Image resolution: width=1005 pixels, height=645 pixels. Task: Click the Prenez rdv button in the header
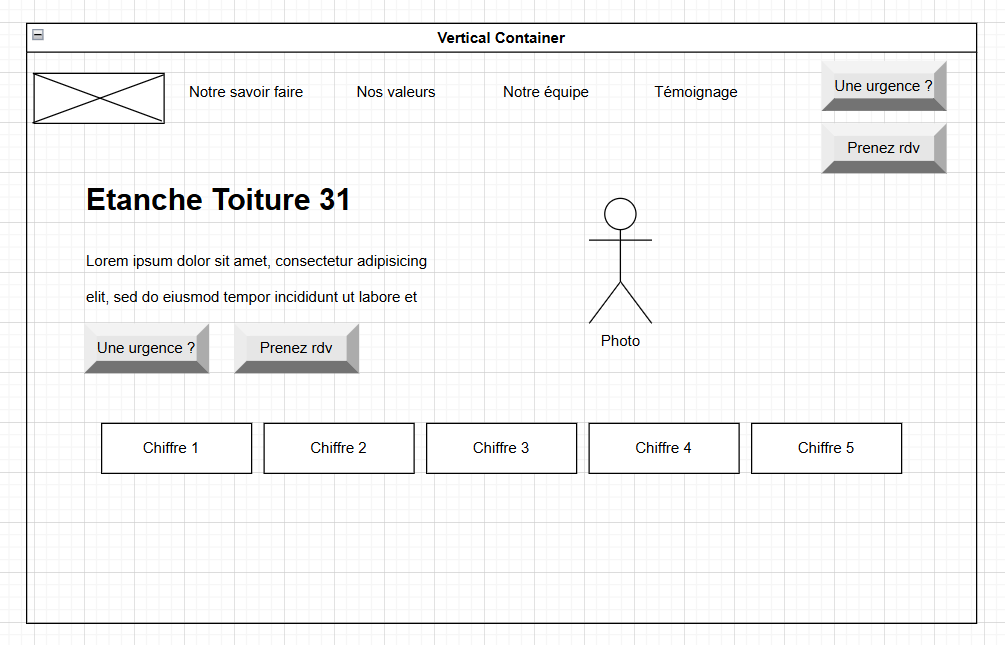883,148
